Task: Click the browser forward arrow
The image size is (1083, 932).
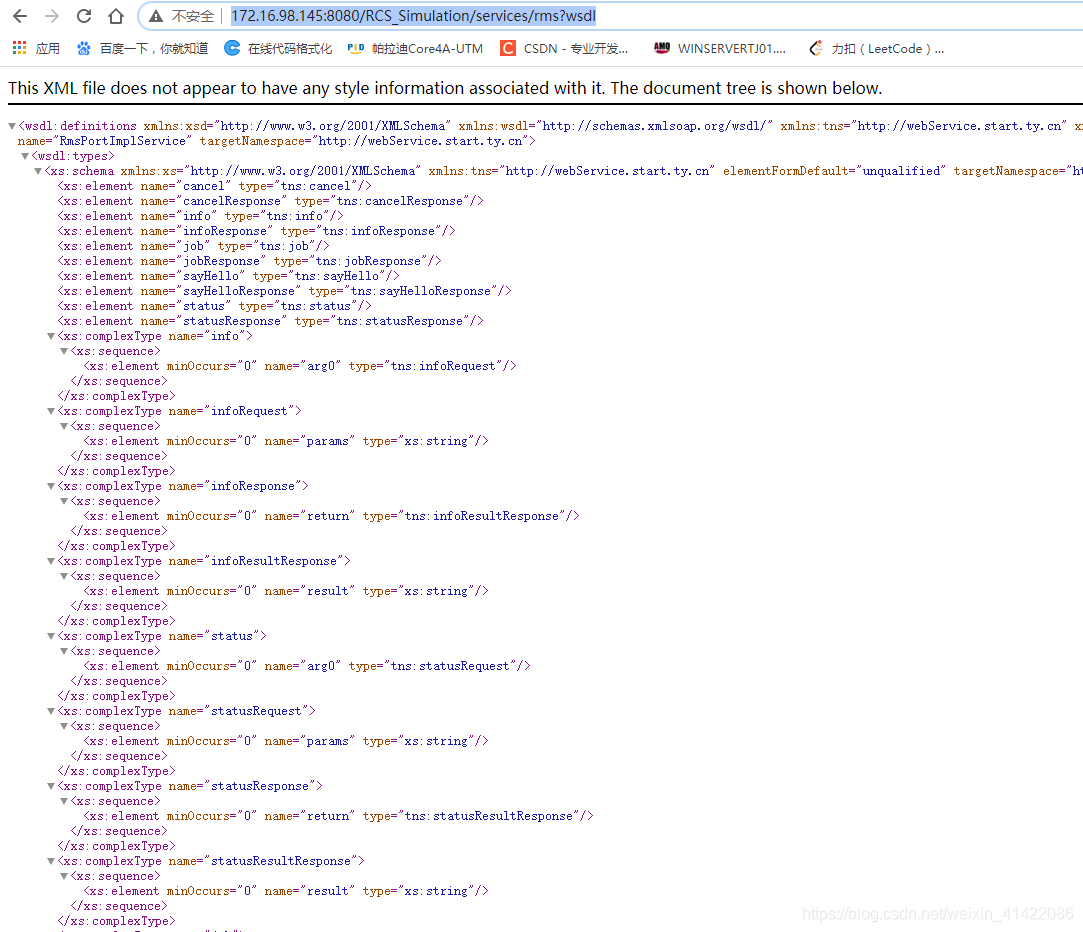Action: click(x=52, y=16)
